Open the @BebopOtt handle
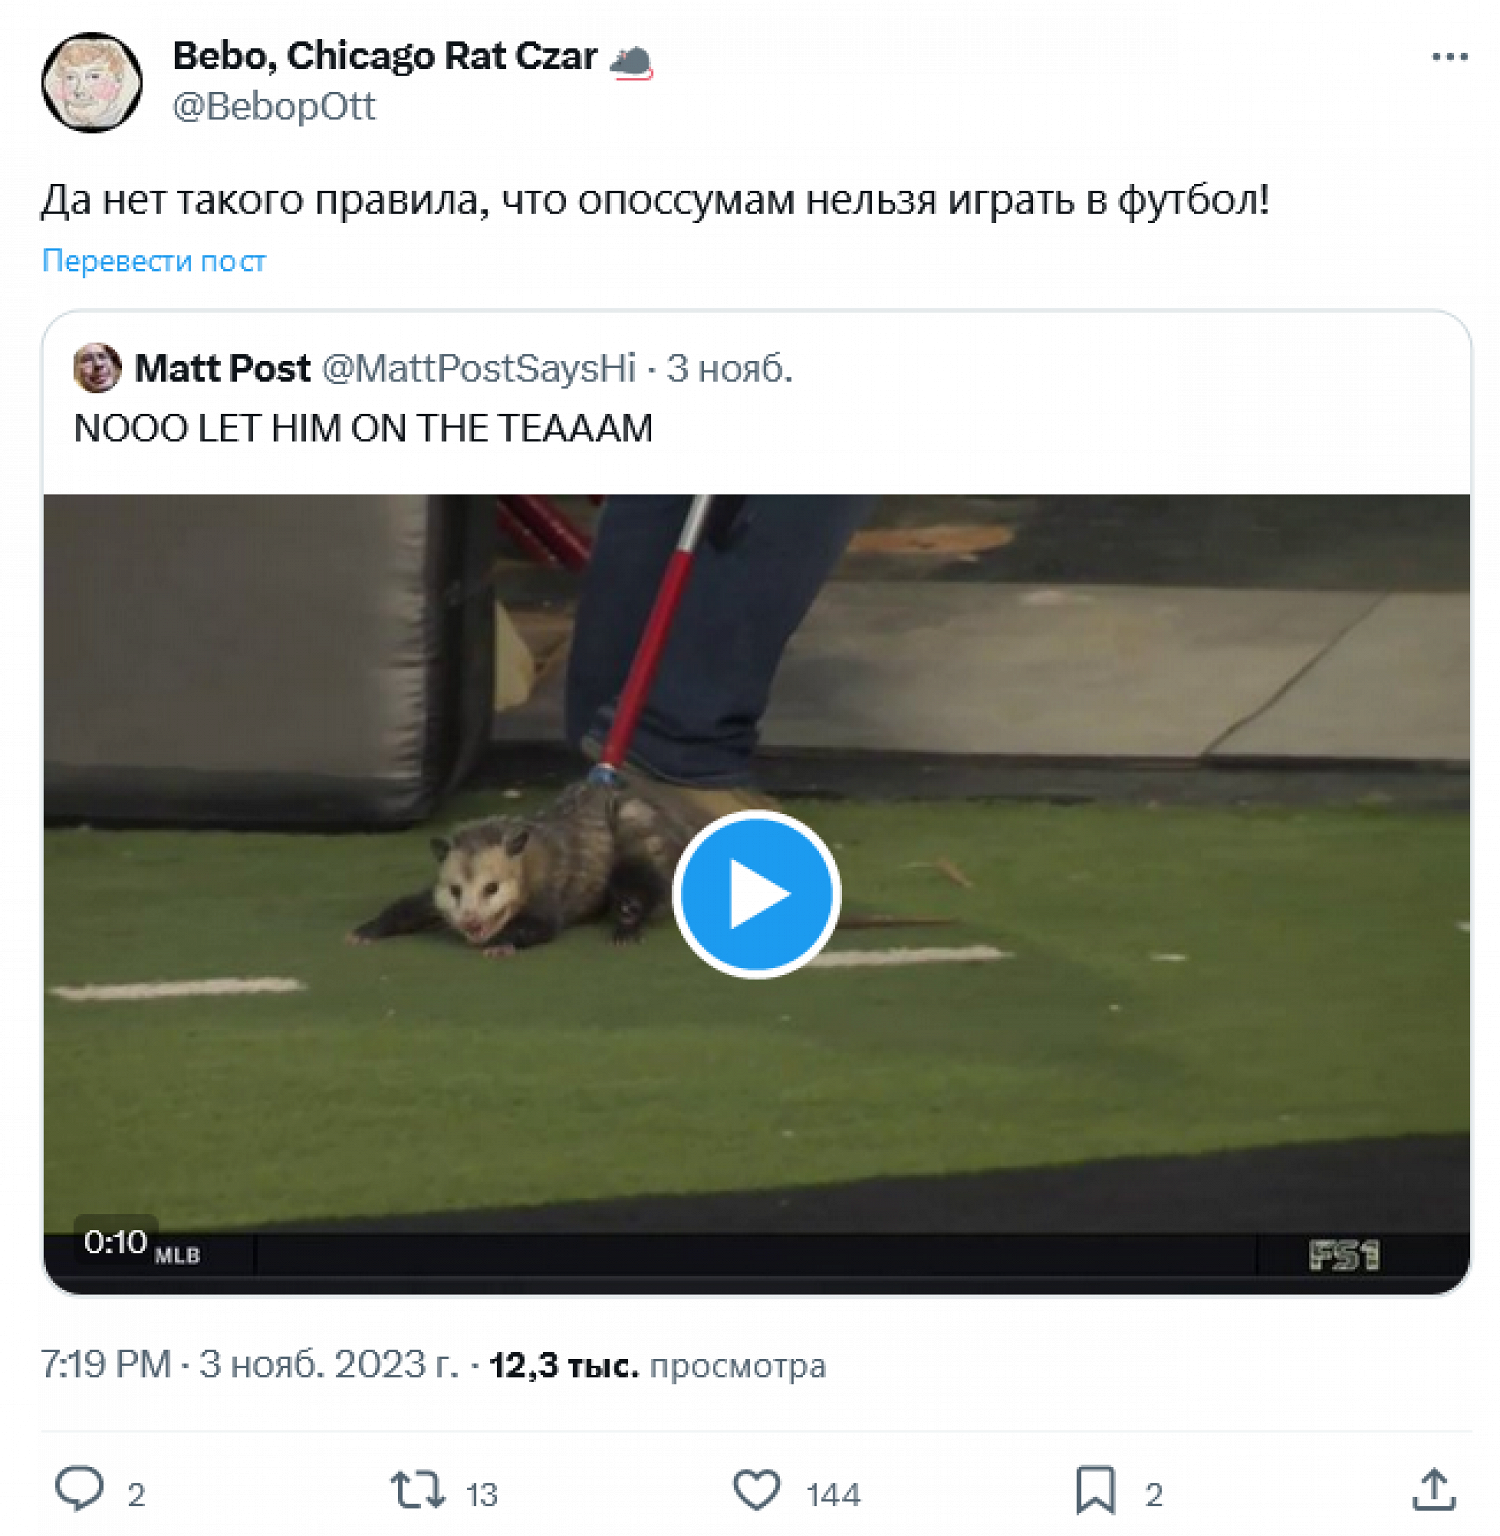The image size is (1500, 1536). point(274,106)
